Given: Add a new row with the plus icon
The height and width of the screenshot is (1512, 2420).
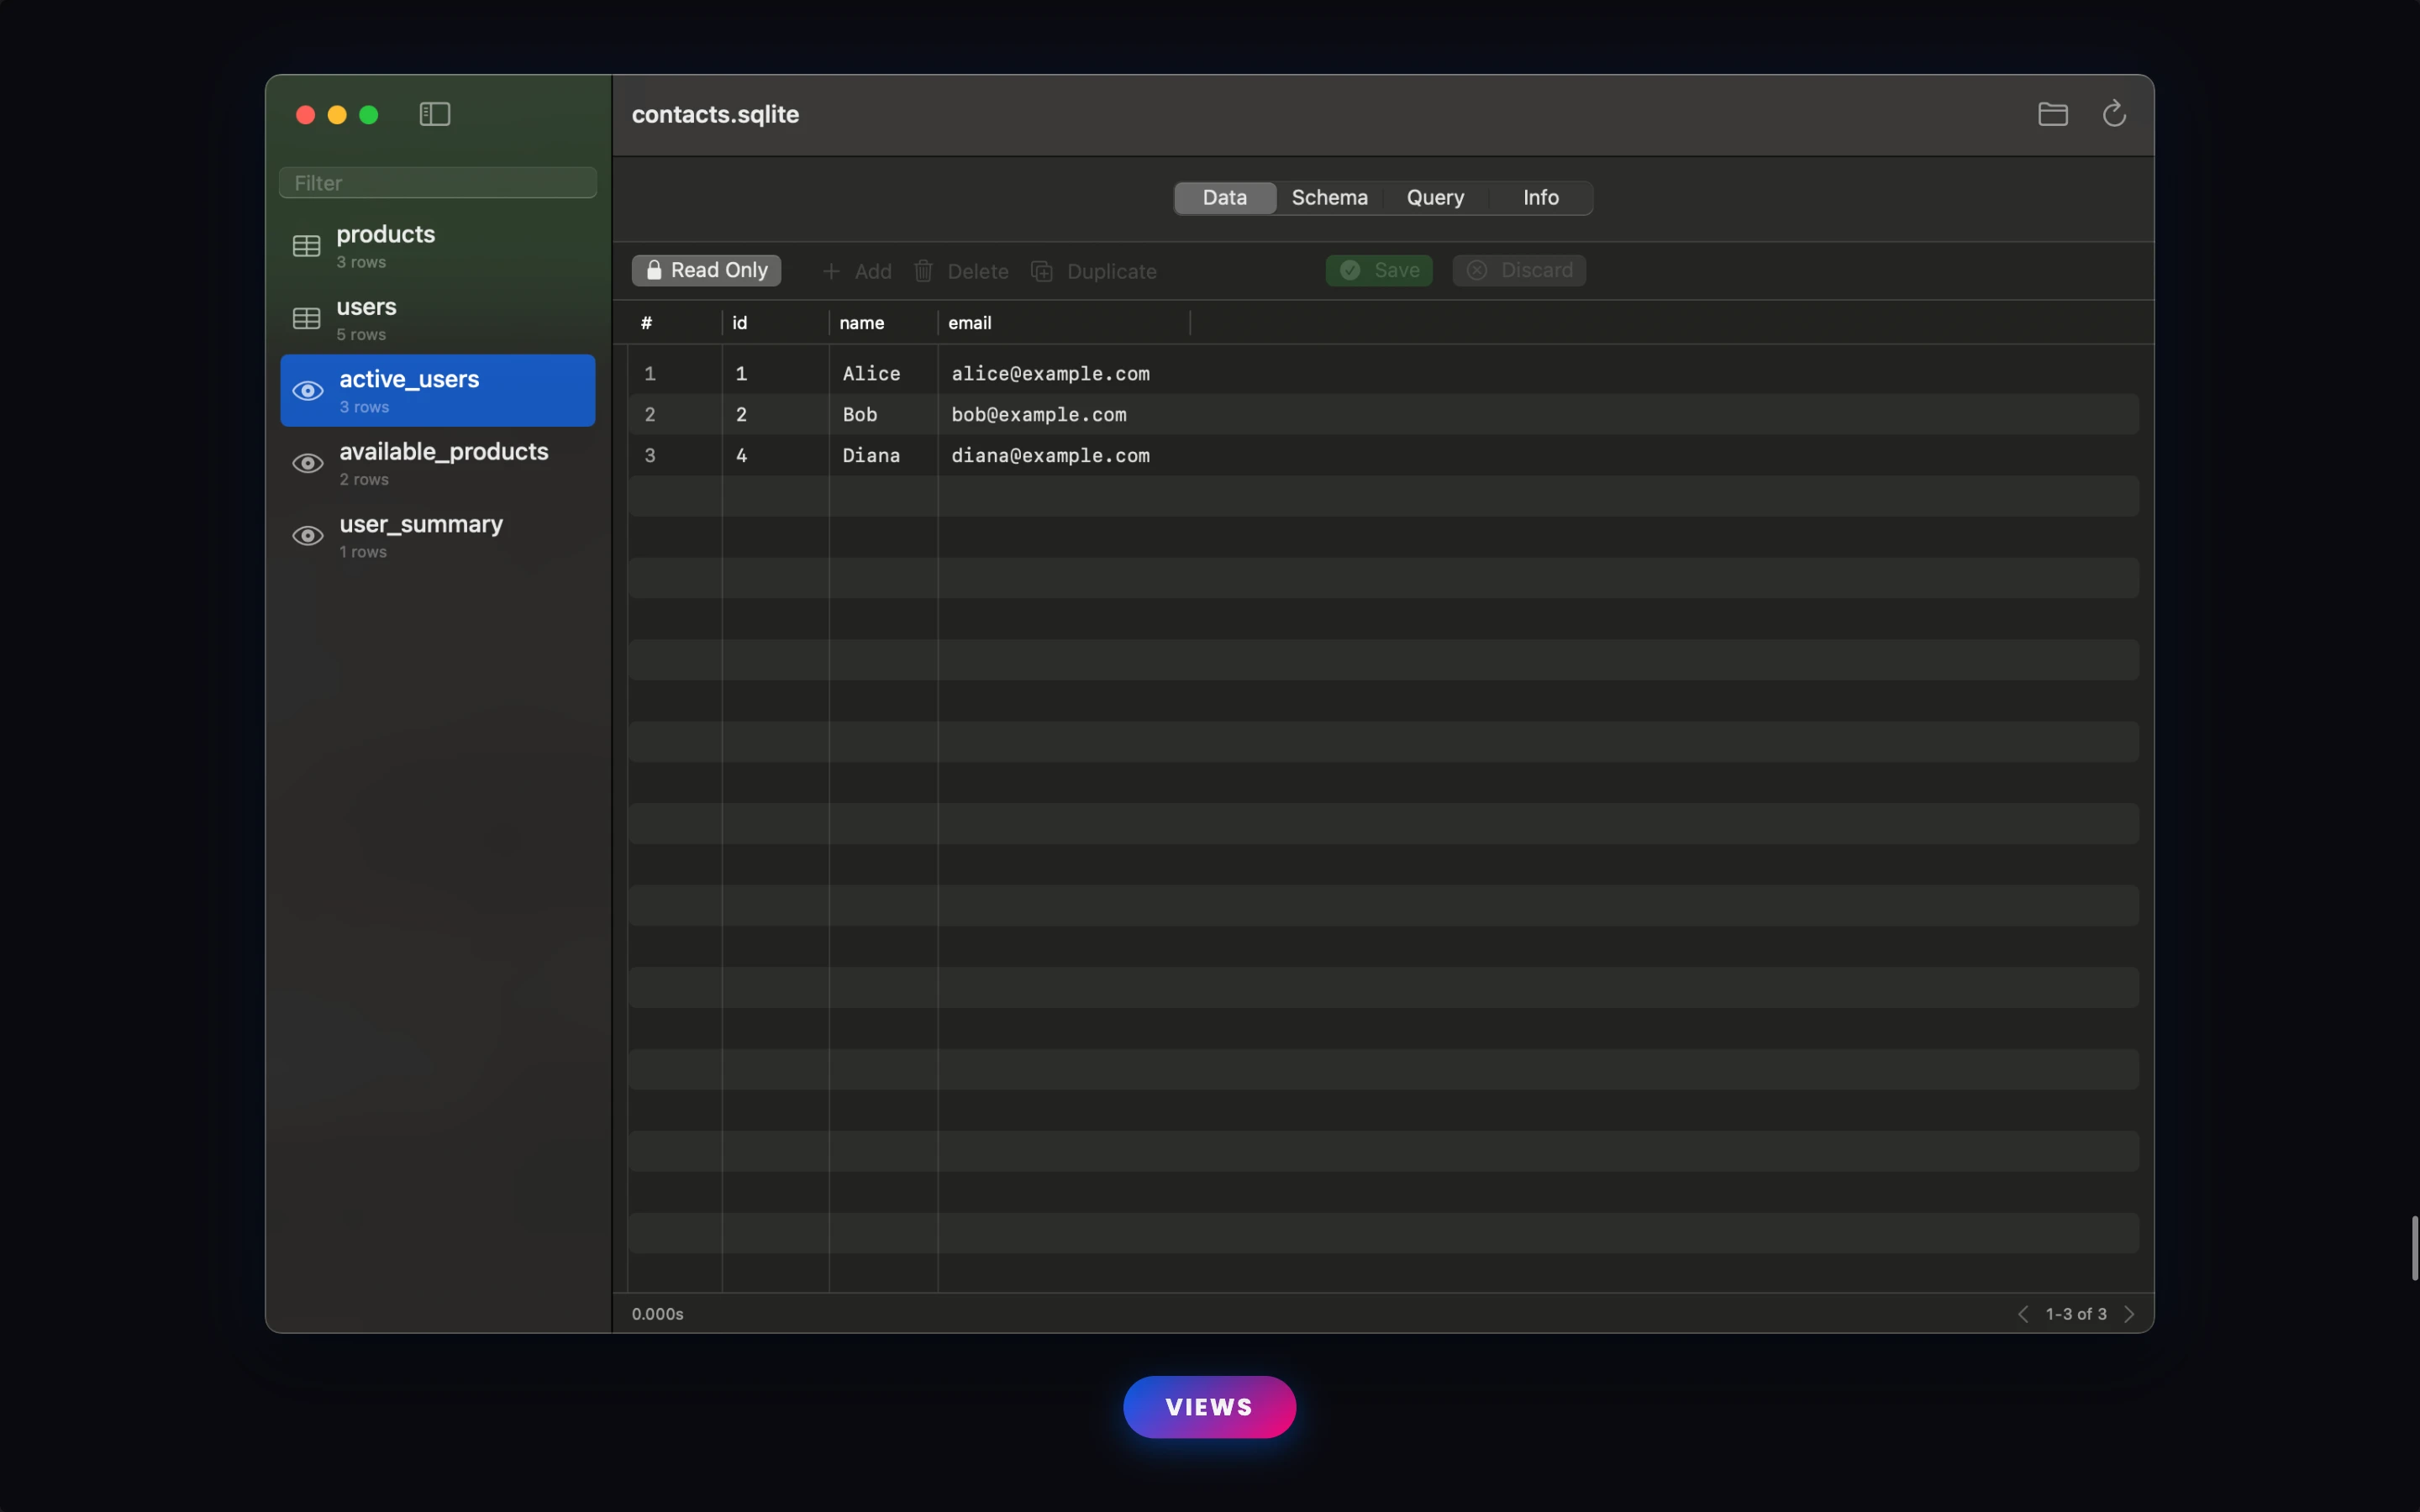Looking at the screenshot, I should [x=831, y=271].
